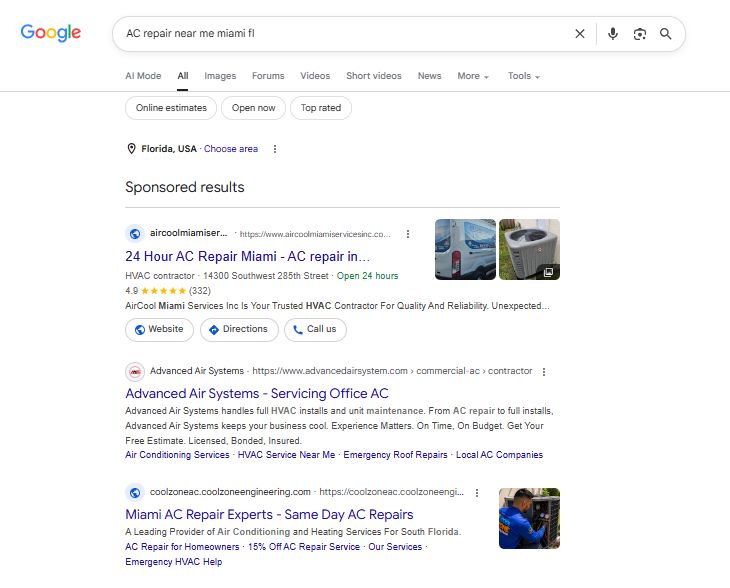View the white service van thumbnail
Screen dimensions: 730x588
(x=466, y=250)
